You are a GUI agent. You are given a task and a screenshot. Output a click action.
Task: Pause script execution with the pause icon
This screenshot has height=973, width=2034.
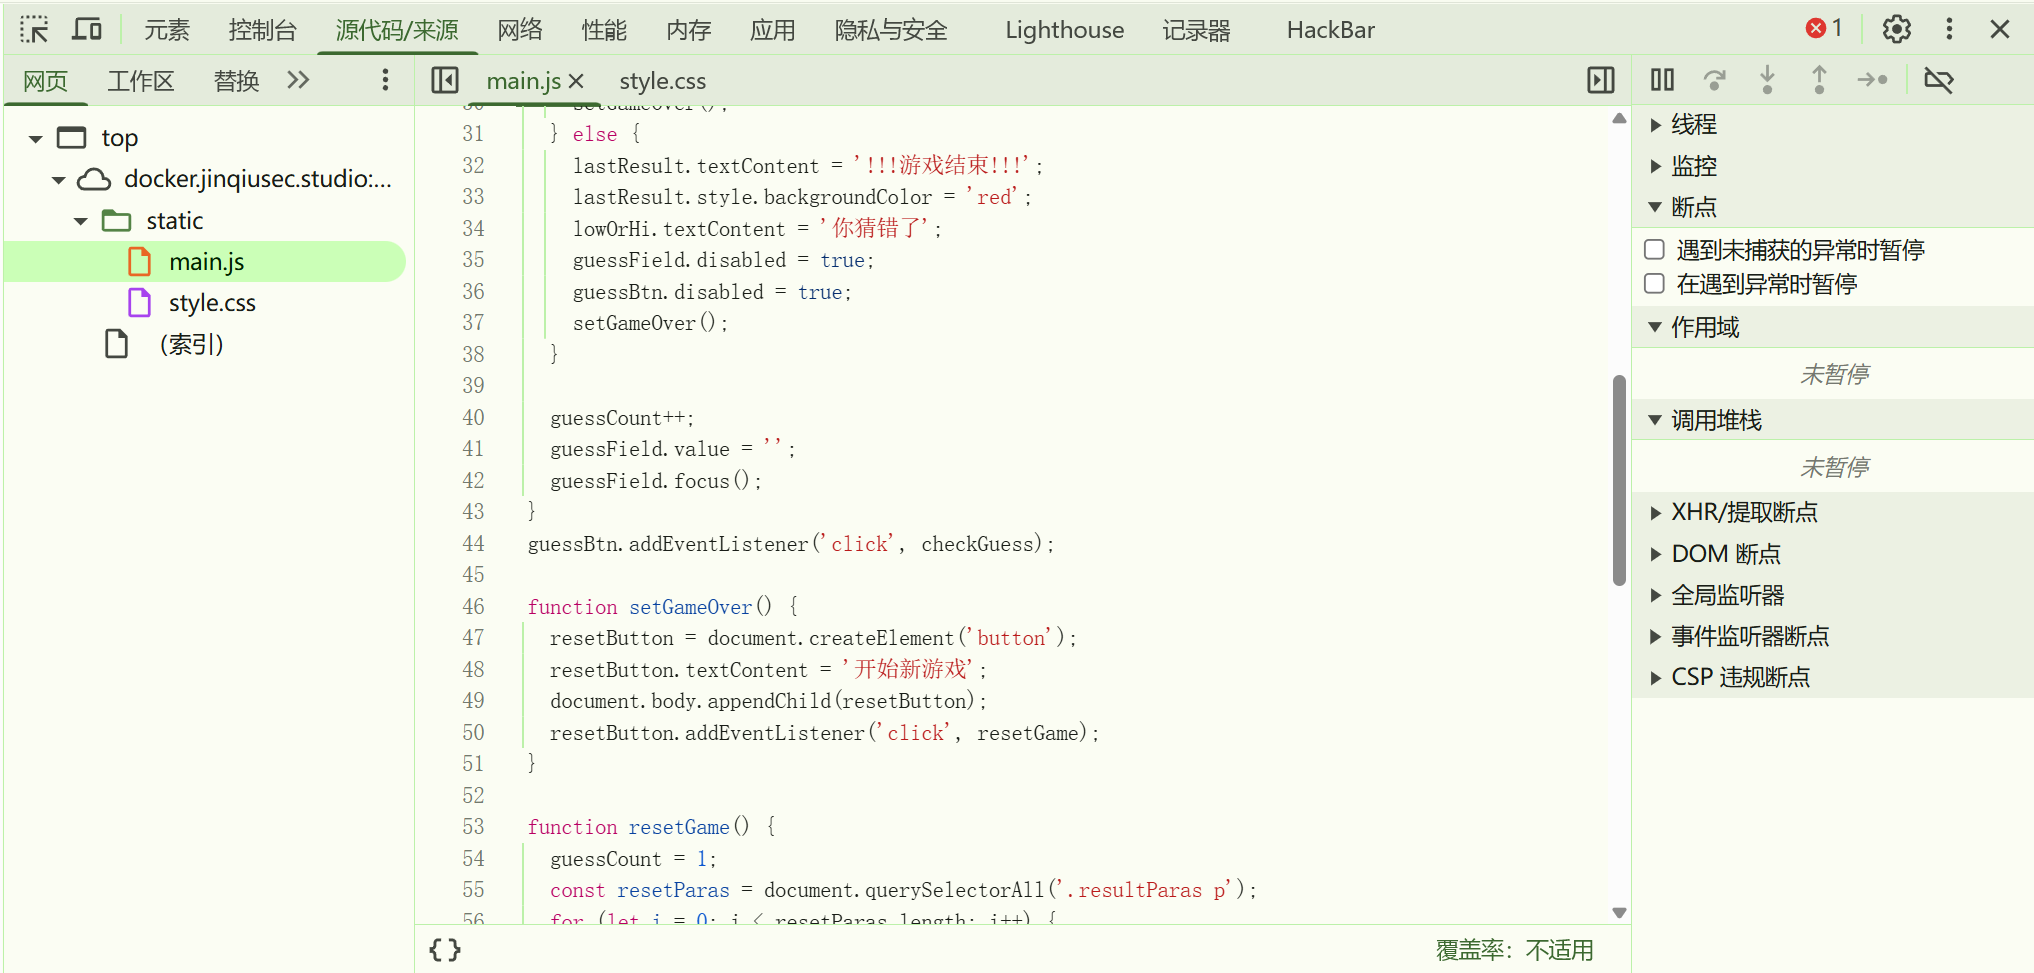[1661, 79]
